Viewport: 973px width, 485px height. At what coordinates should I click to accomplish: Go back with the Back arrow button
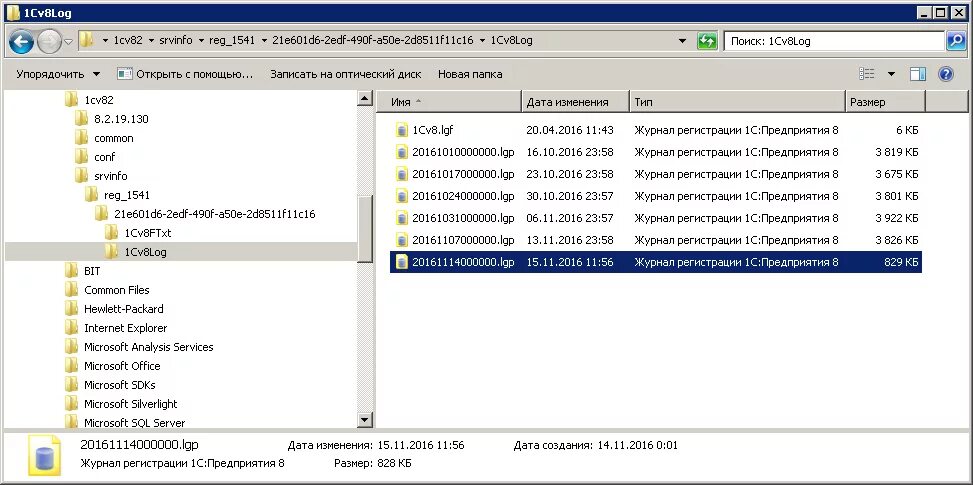[x=22, y=42]
